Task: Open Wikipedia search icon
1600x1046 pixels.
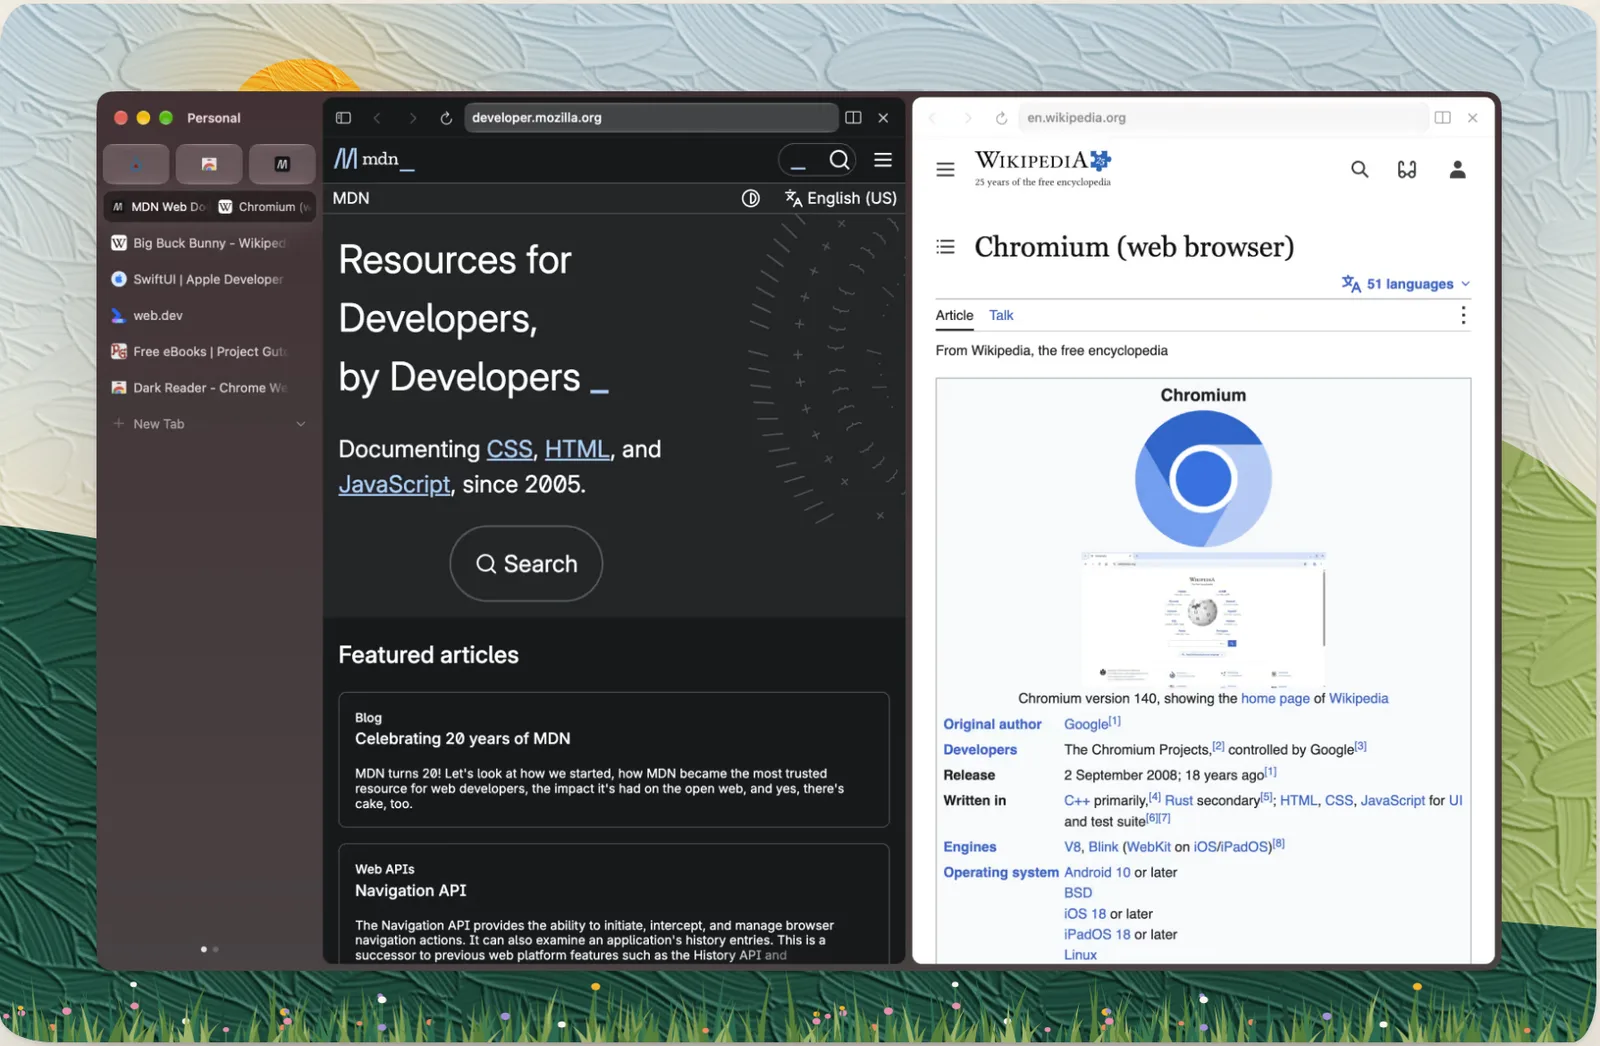Action: pyautogui.click(x=1359, y=169)
